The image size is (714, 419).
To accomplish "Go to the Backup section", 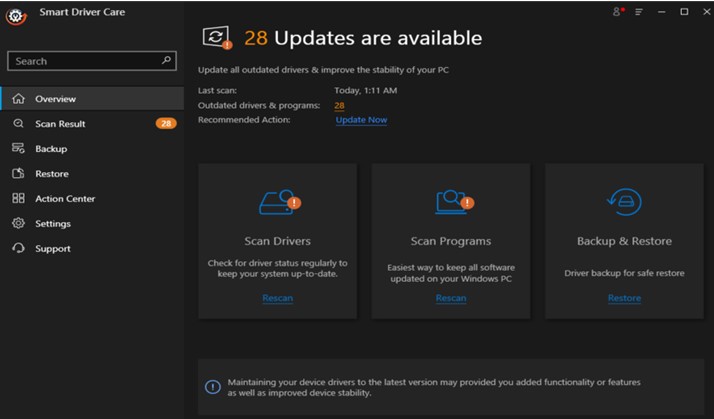I will coord(92,148).
